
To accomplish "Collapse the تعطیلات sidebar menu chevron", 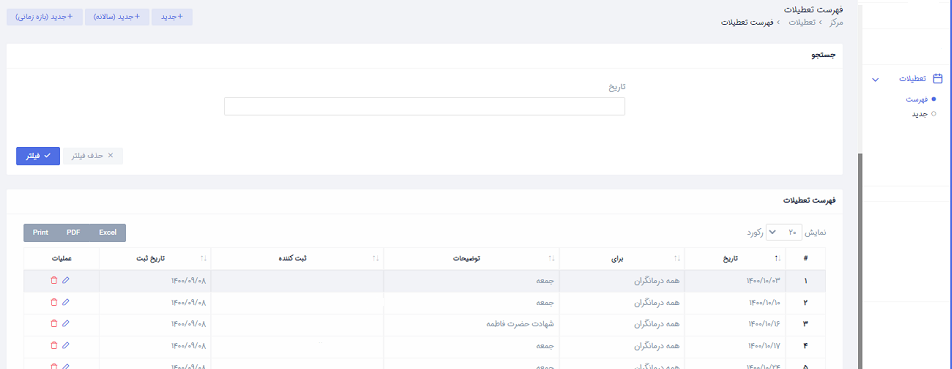I will click(875, 80).
